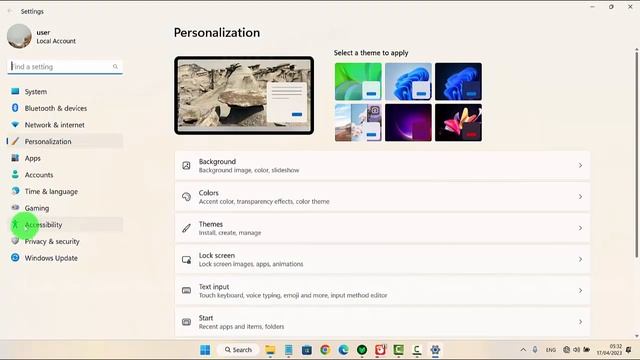Image resolution: width=640 pixels, height=360 pixels.
Task: Open the Gaming settings category
Action: 65,208
